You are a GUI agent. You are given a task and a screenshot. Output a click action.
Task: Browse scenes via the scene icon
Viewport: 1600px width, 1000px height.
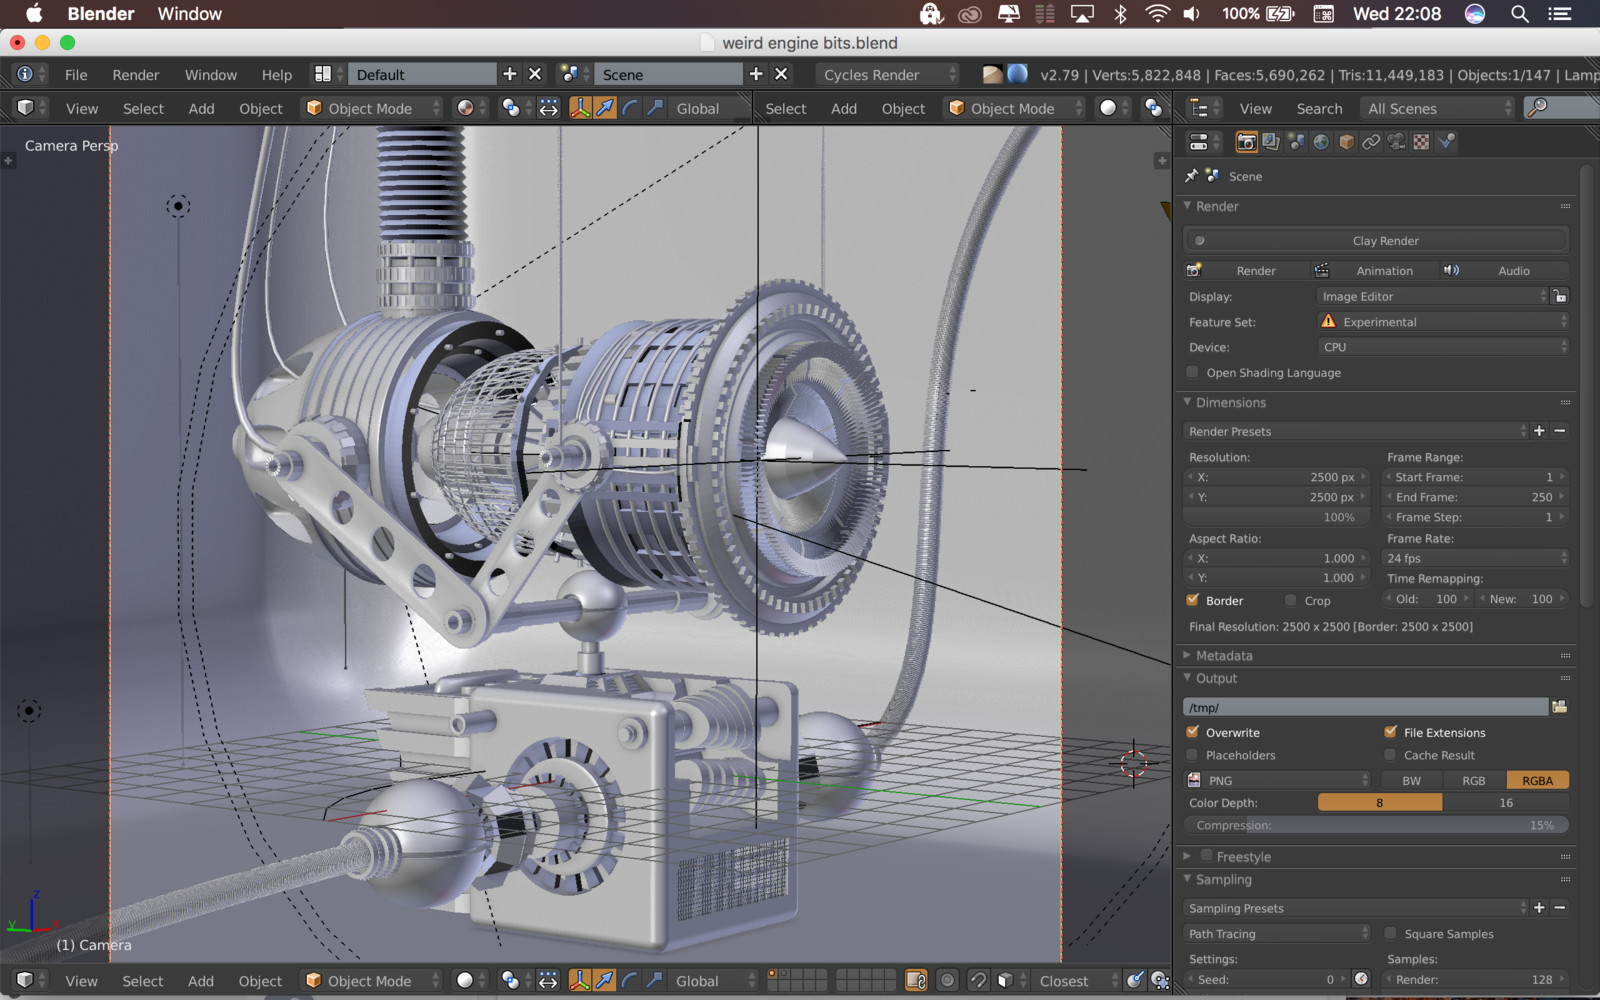pos(575,74)
